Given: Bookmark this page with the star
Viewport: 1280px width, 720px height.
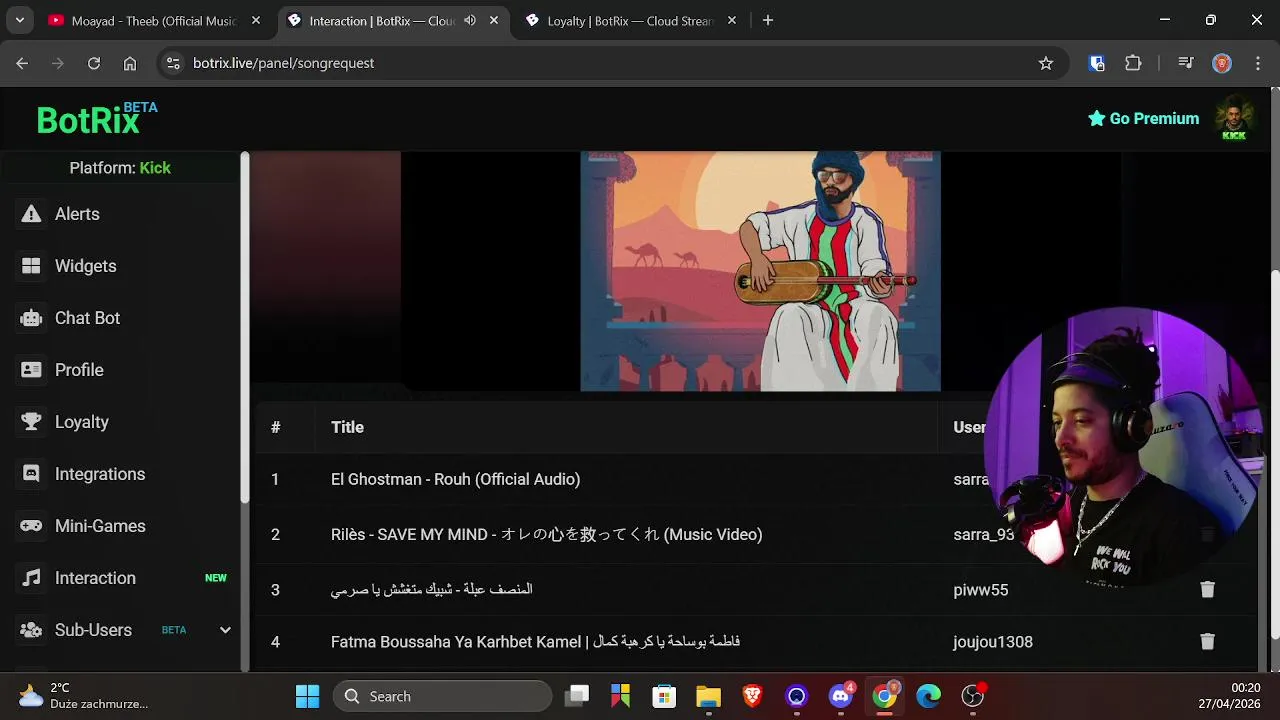Looking at the screenshot, I should click(x=1046, y=63).
